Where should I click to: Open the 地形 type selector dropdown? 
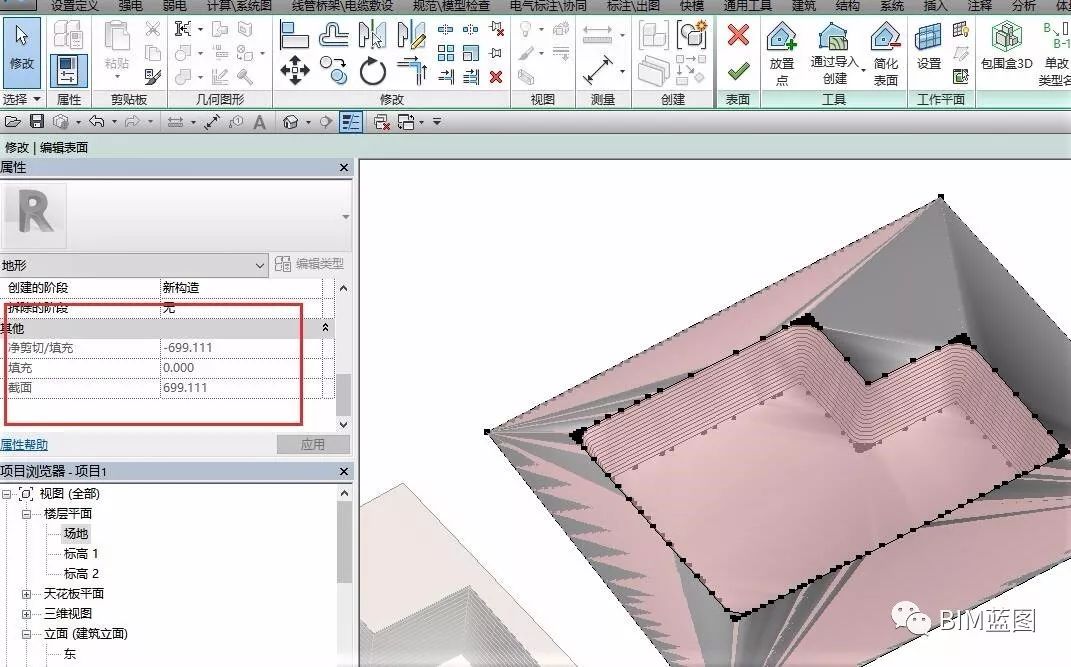pyautogui.click(x=260, y=265)
